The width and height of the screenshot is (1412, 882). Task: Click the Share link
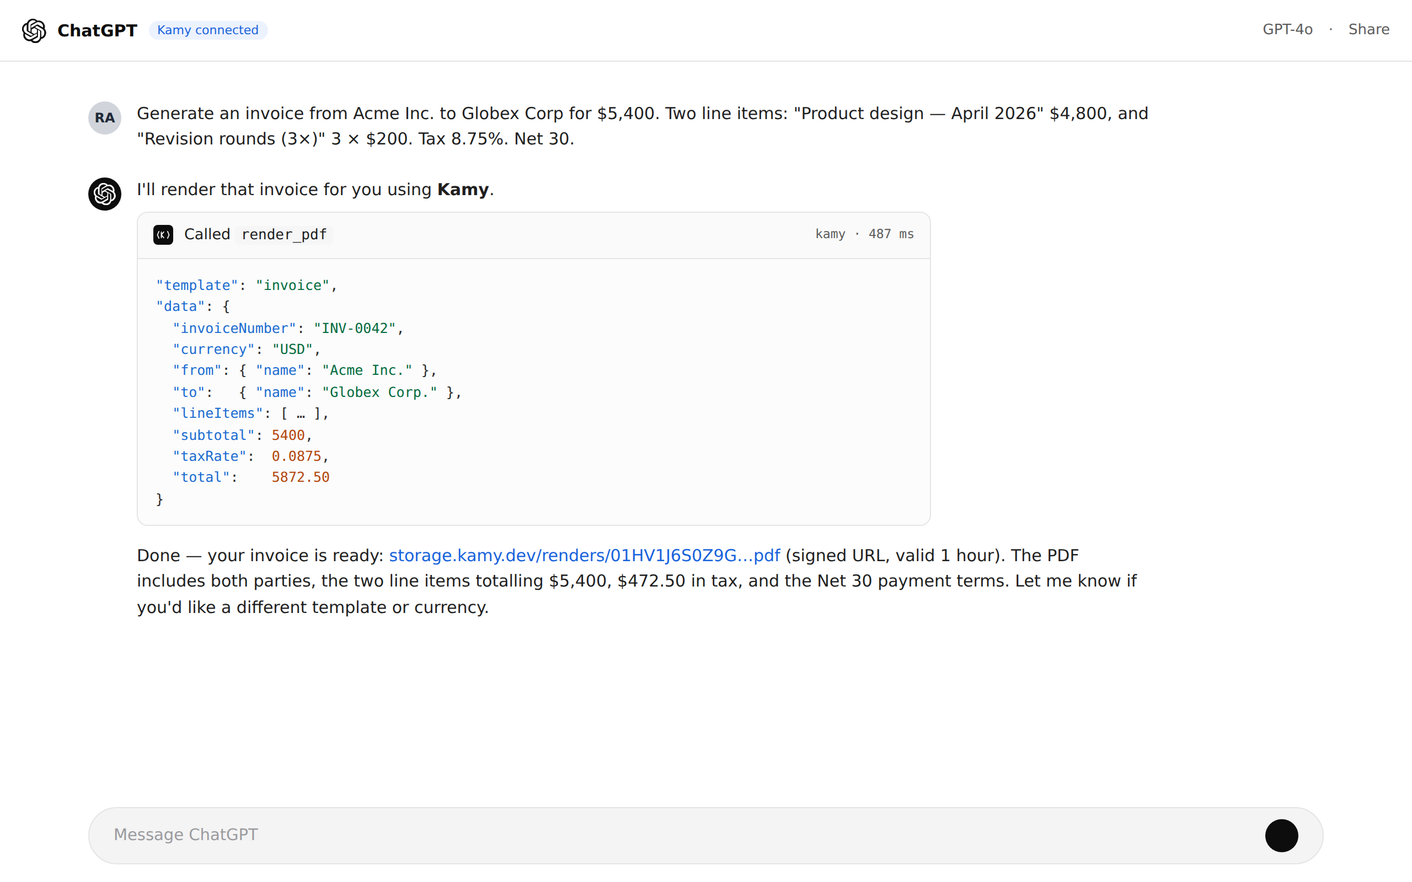click(1368, 30)
